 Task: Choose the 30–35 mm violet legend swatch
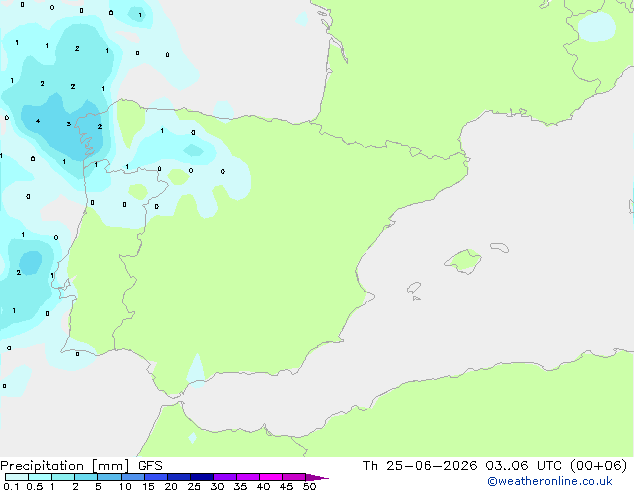click(225, 477)
